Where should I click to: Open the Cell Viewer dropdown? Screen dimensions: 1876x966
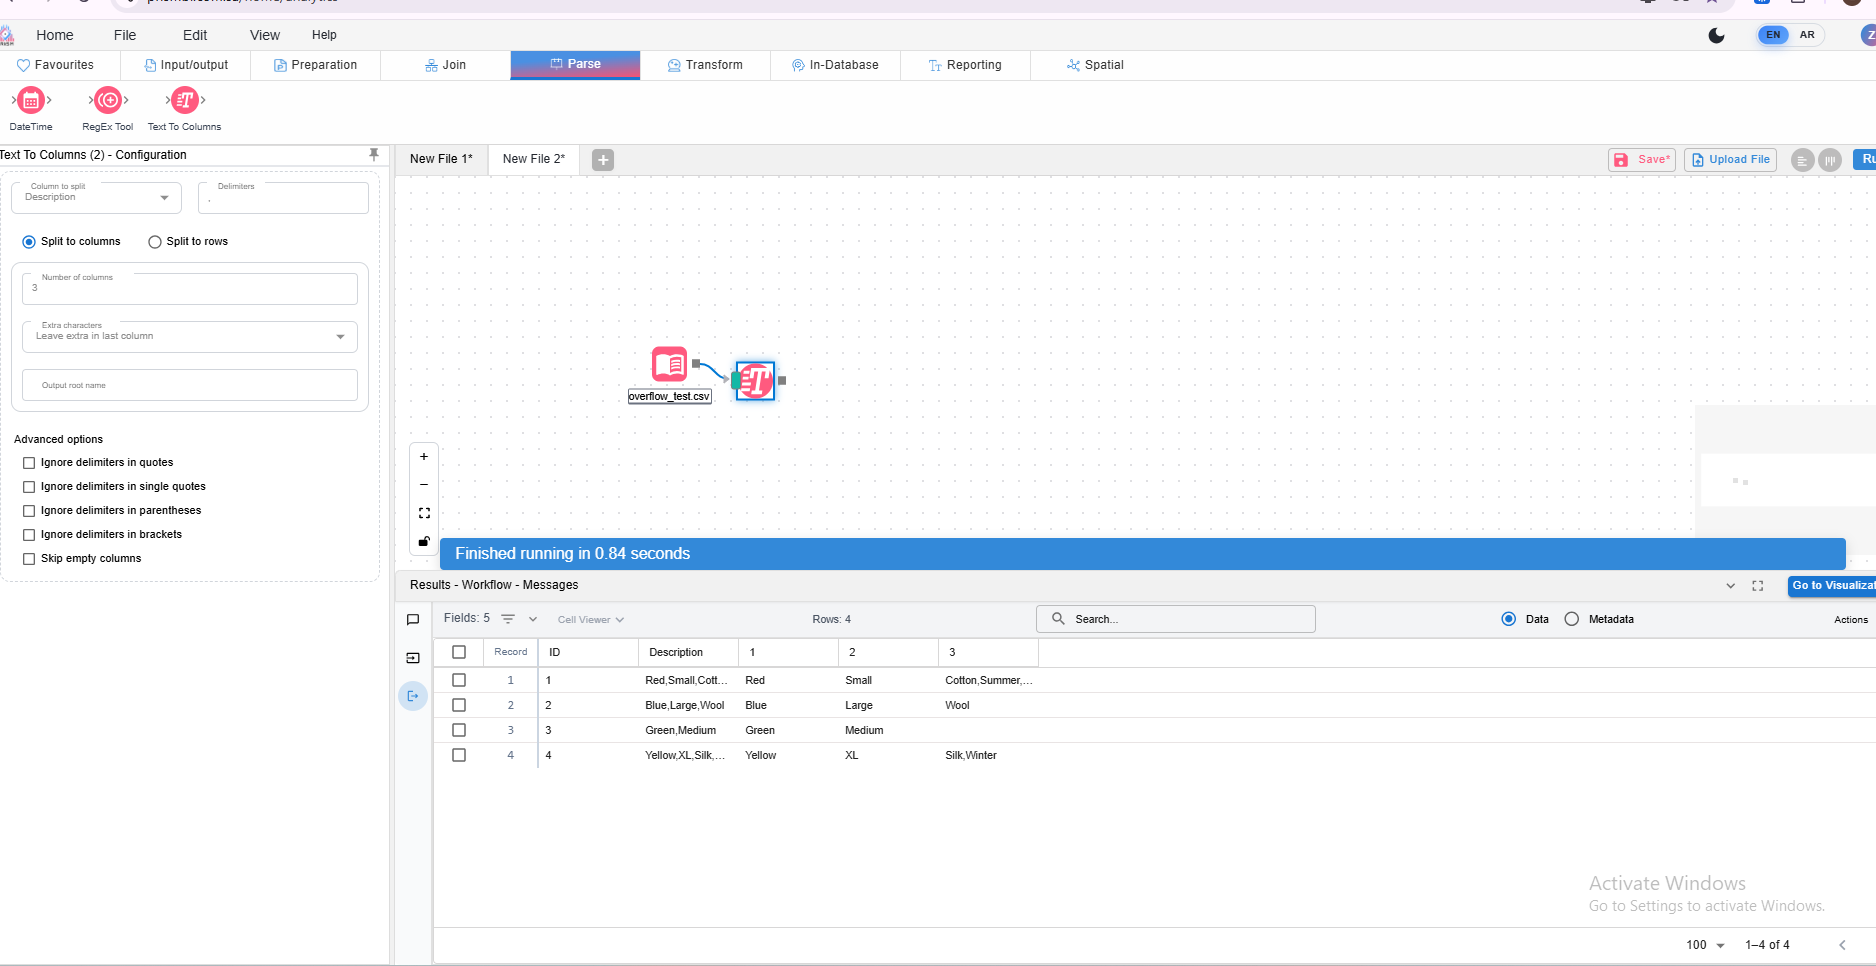(x=590, y=620)
